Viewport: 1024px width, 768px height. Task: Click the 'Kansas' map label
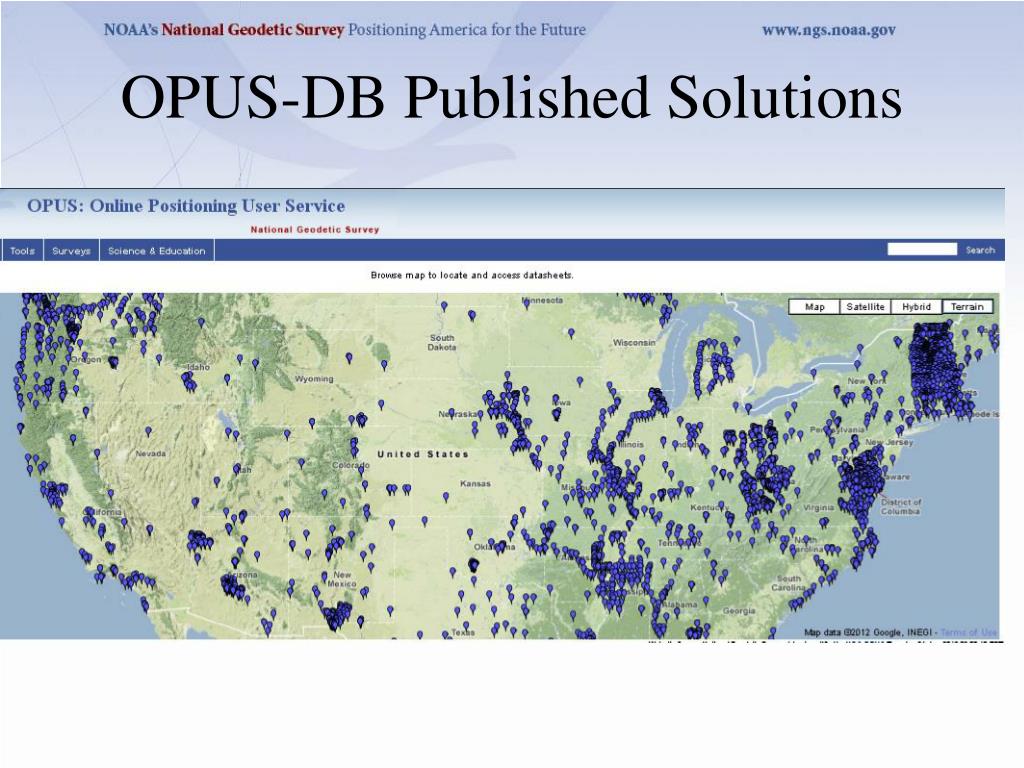[475, 484]
